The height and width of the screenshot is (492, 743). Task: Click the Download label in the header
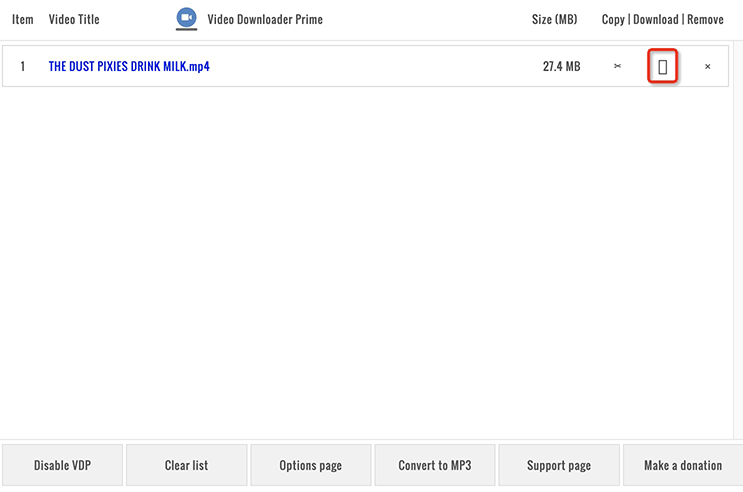[x=656, y=19]
